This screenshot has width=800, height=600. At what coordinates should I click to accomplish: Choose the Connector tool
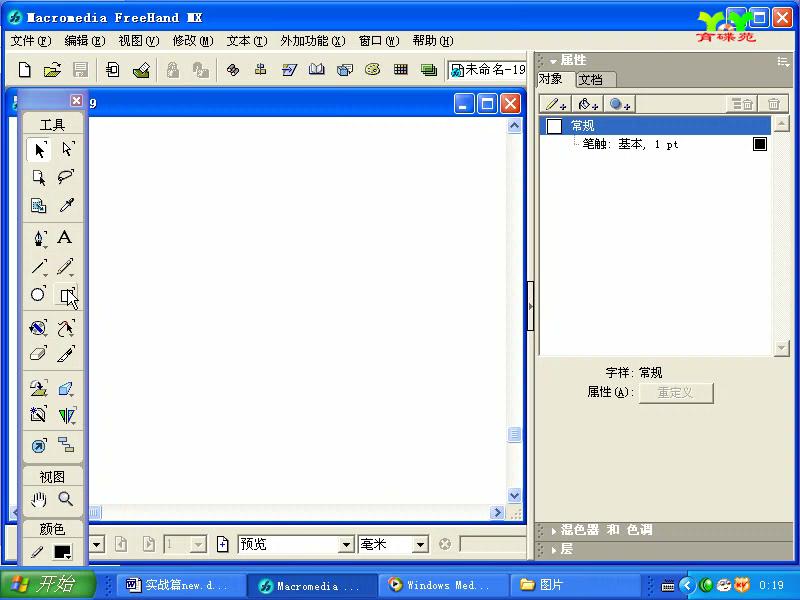coord(66,445)
